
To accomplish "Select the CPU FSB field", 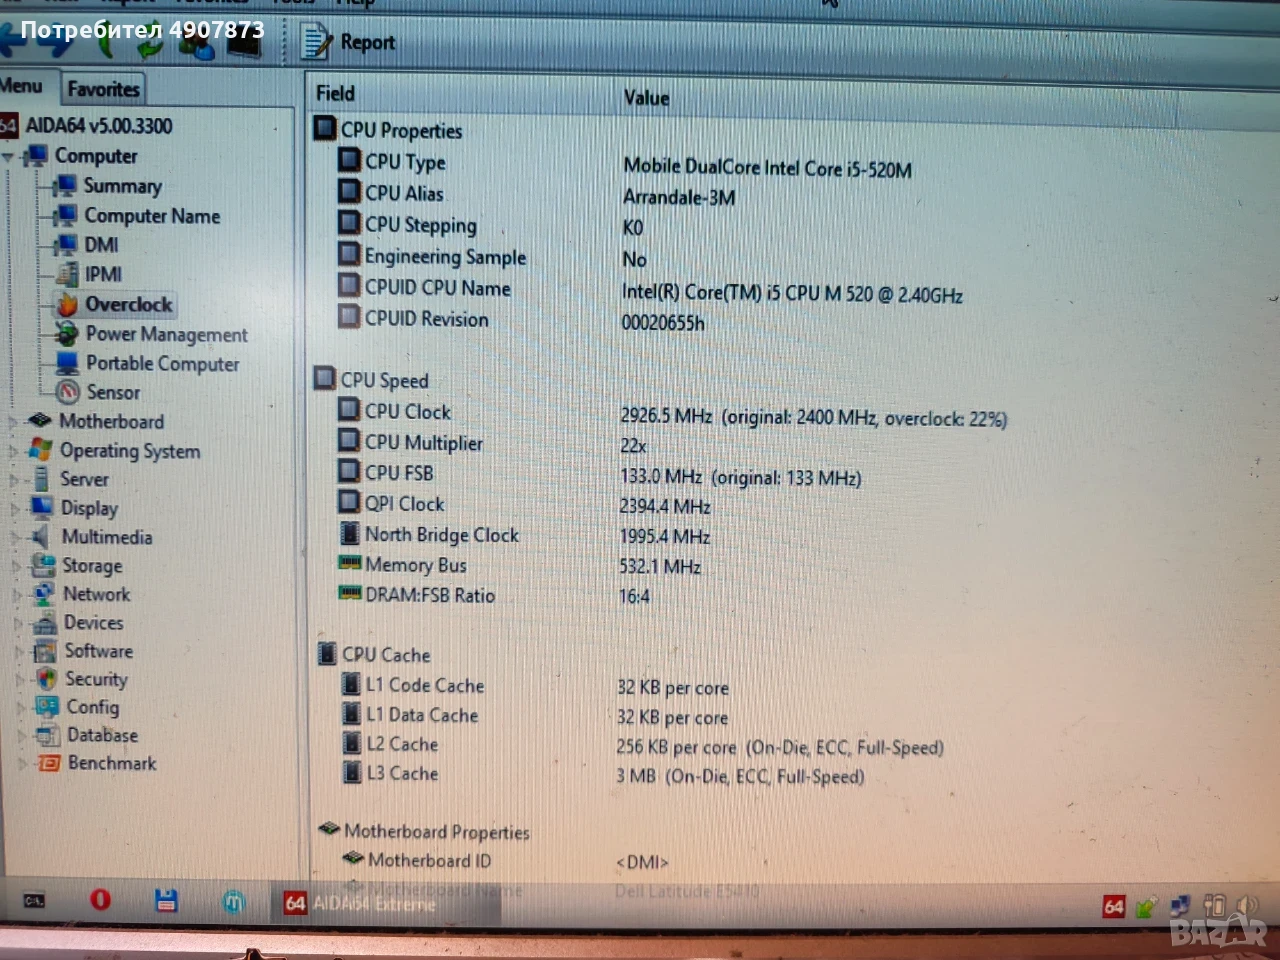I will pyautogui.click(x=399, y=472).
